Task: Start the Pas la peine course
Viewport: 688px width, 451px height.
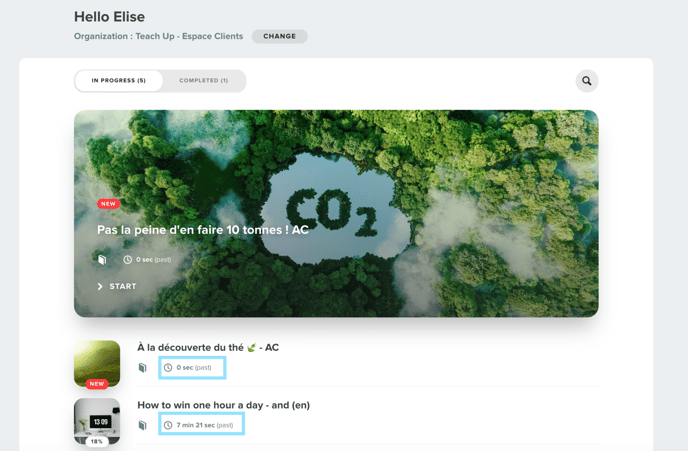Action: click(117, 286)
